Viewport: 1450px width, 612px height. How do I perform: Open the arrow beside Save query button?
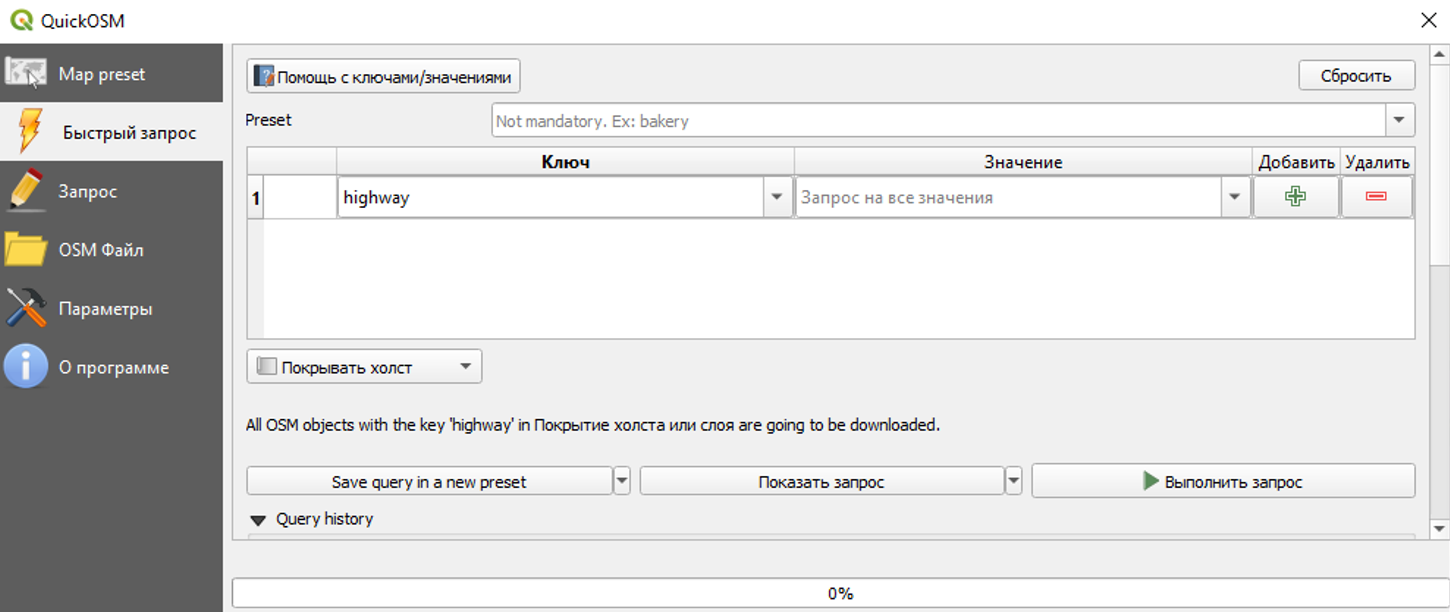(x=622, y=481)
